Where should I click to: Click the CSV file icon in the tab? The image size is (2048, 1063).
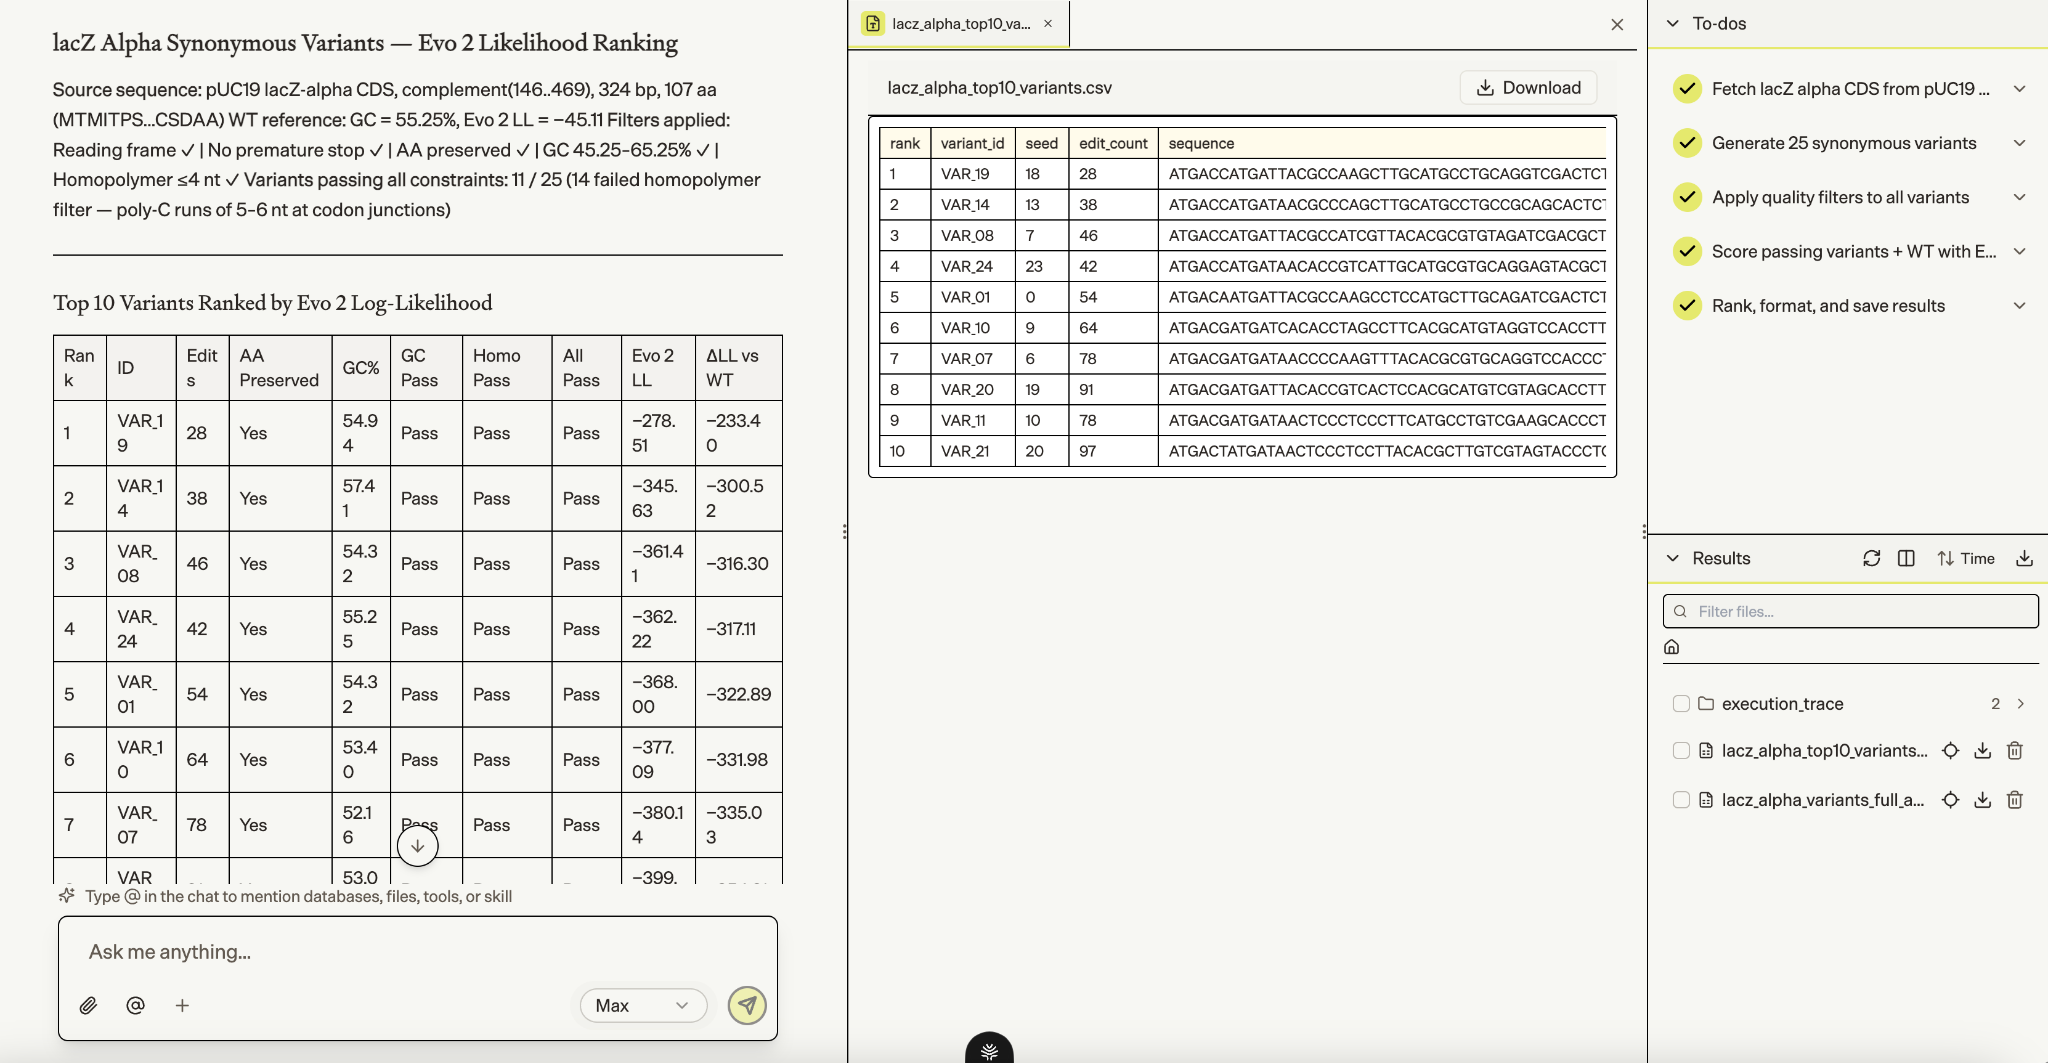[x=873, y=23]
